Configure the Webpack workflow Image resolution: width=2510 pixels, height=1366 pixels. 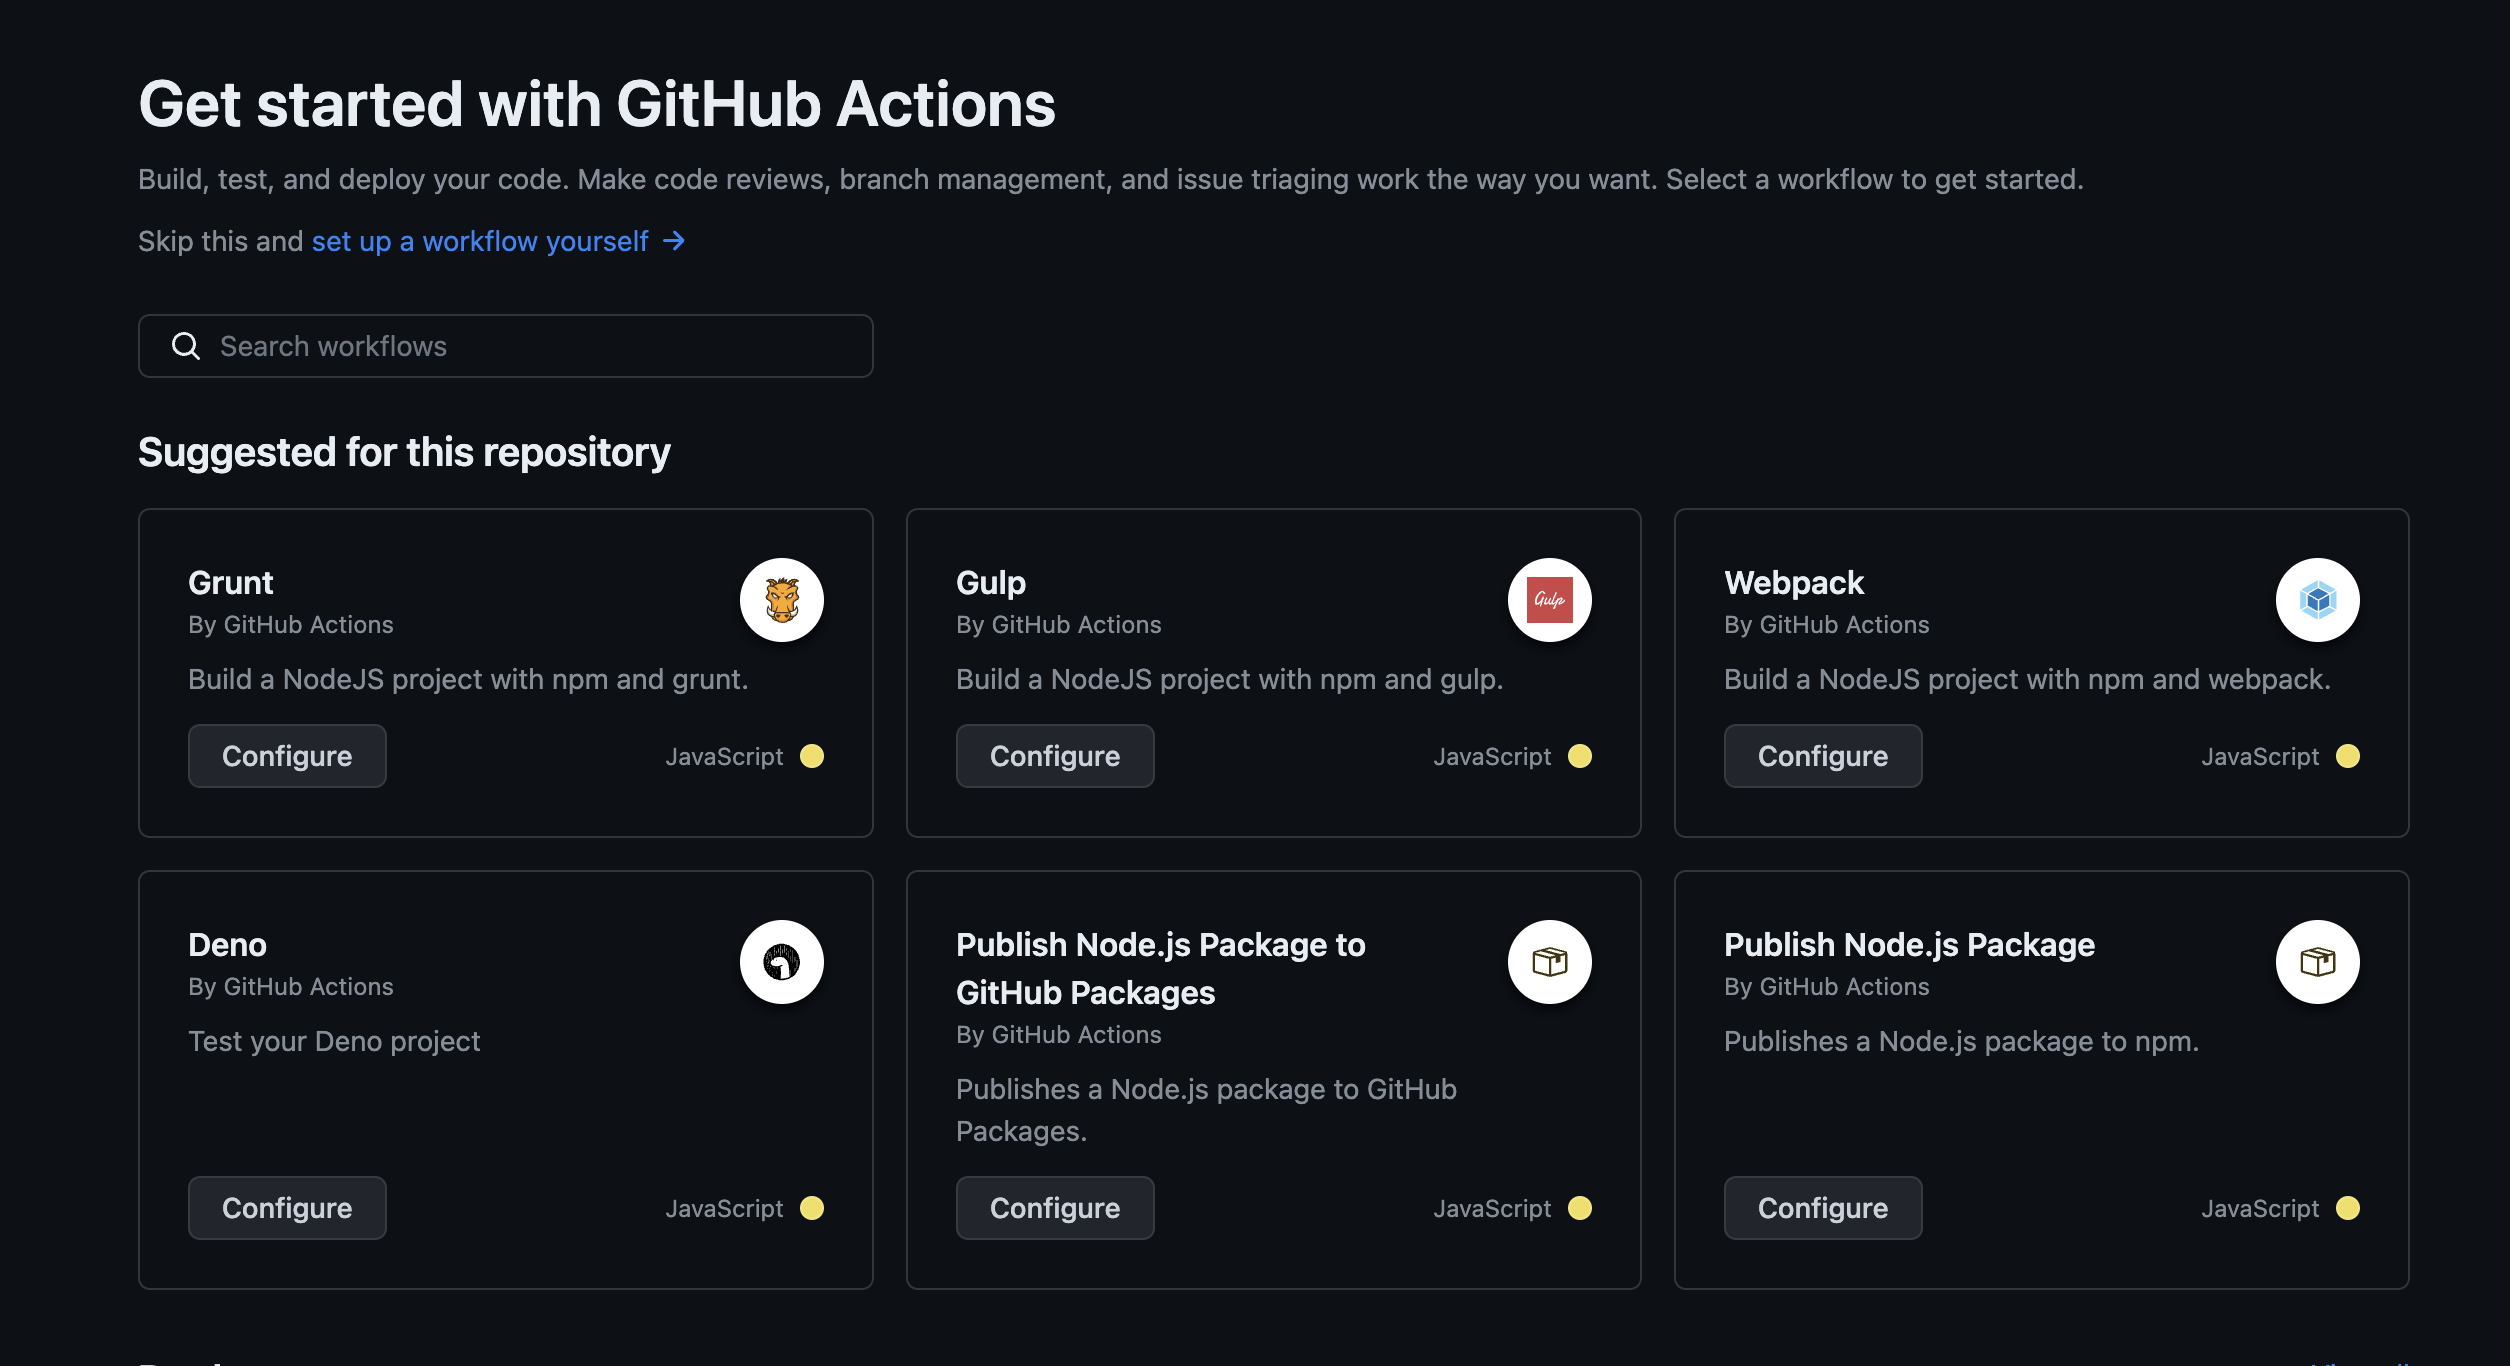click(1823, 756)
